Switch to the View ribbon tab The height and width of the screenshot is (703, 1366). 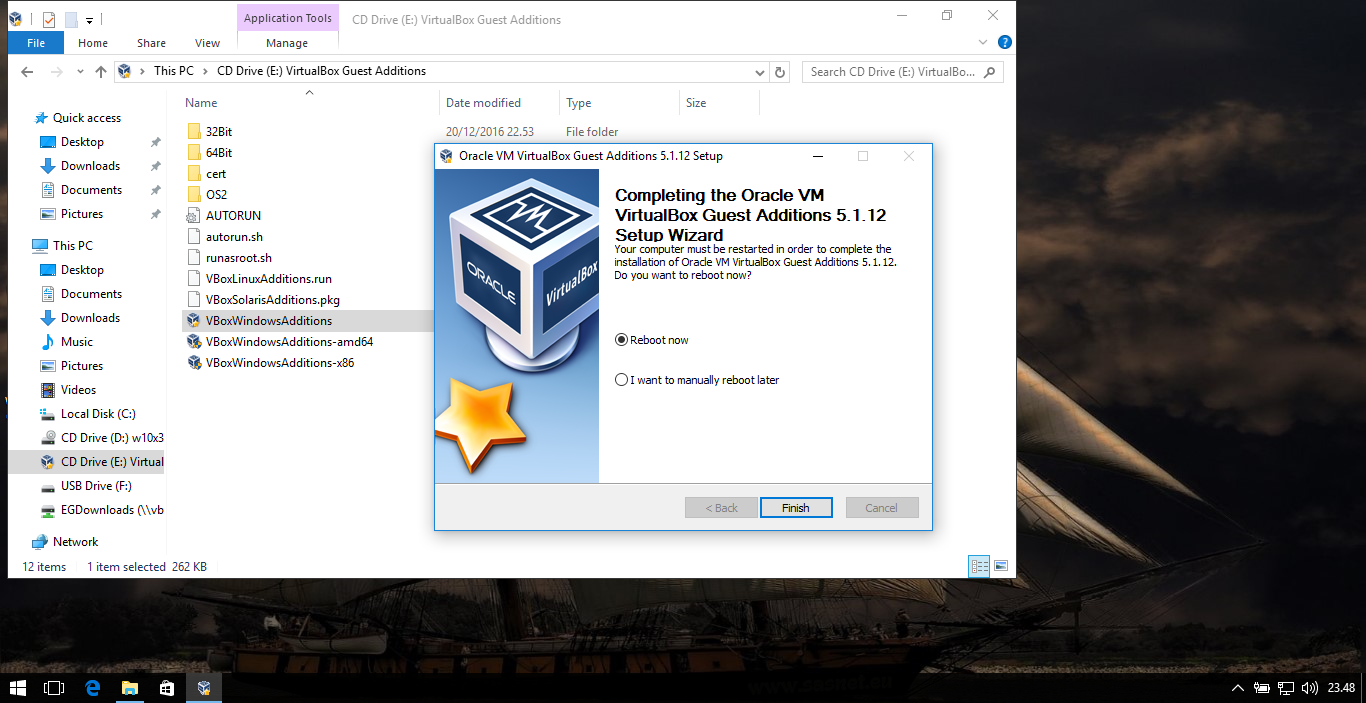[x=208, y=43]
